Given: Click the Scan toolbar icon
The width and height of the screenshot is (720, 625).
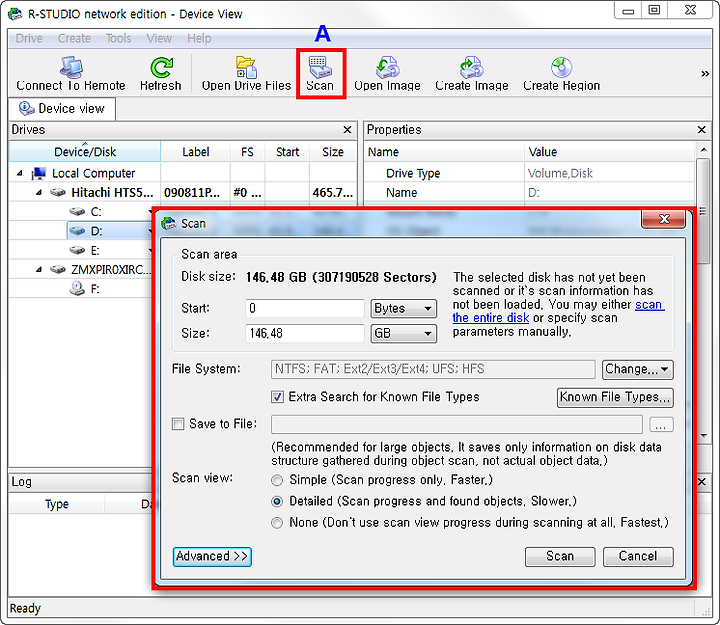Looking at the screenshot, I should (321, 73).
